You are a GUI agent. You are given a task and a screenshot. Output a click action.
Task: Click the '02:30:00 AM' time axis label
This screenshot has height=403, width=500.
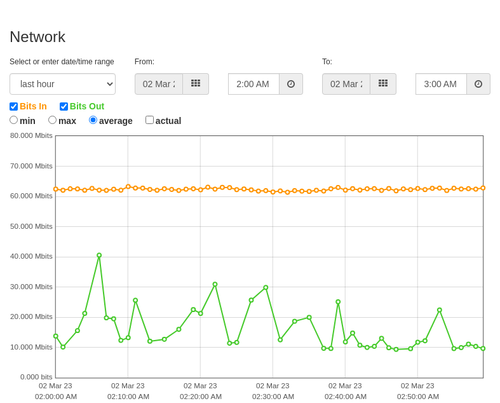click(273, 397)
